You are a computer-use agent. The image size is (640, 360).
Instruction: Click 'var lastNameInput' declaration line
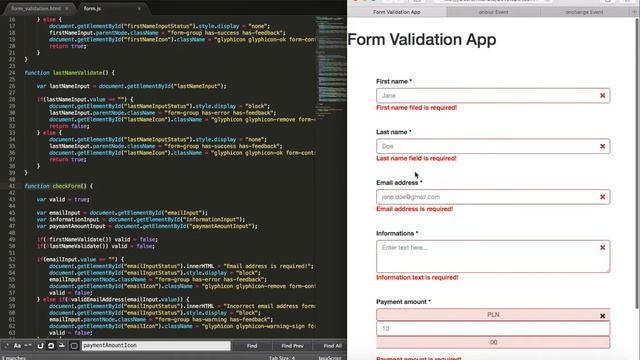tap(131, 86)
